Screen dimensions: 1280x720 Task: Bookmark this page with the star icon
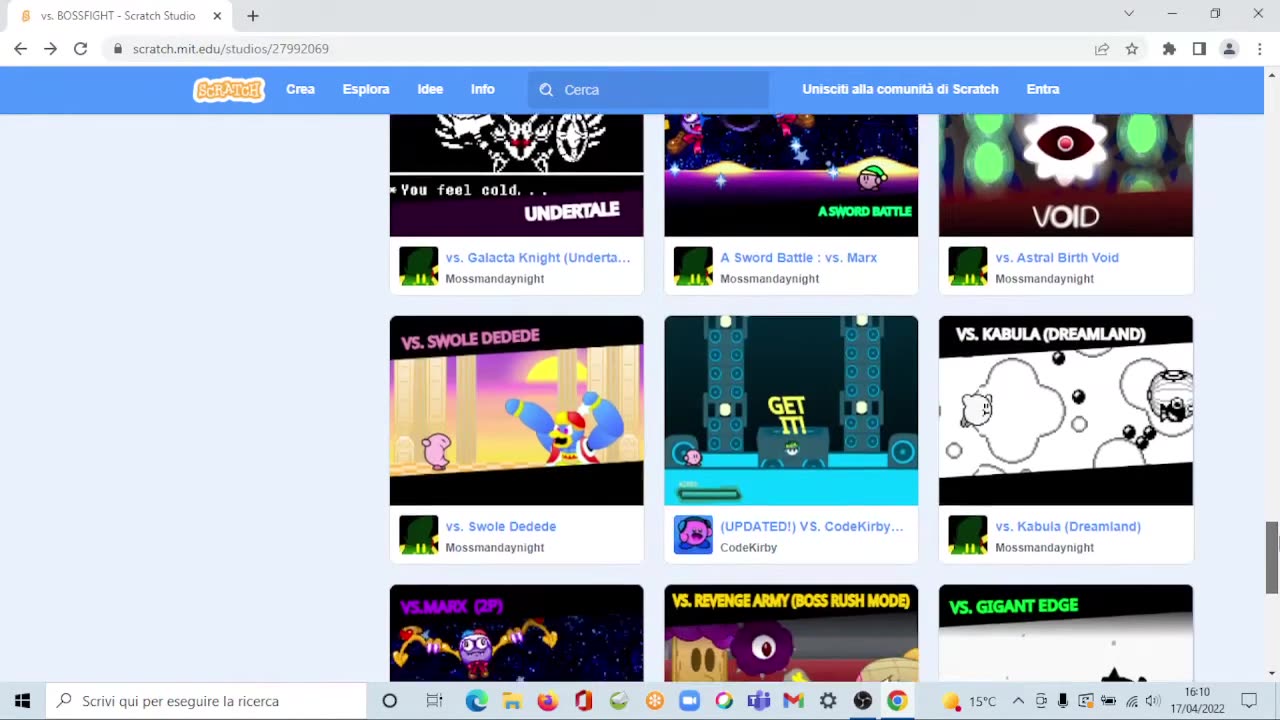(1132, 48)
